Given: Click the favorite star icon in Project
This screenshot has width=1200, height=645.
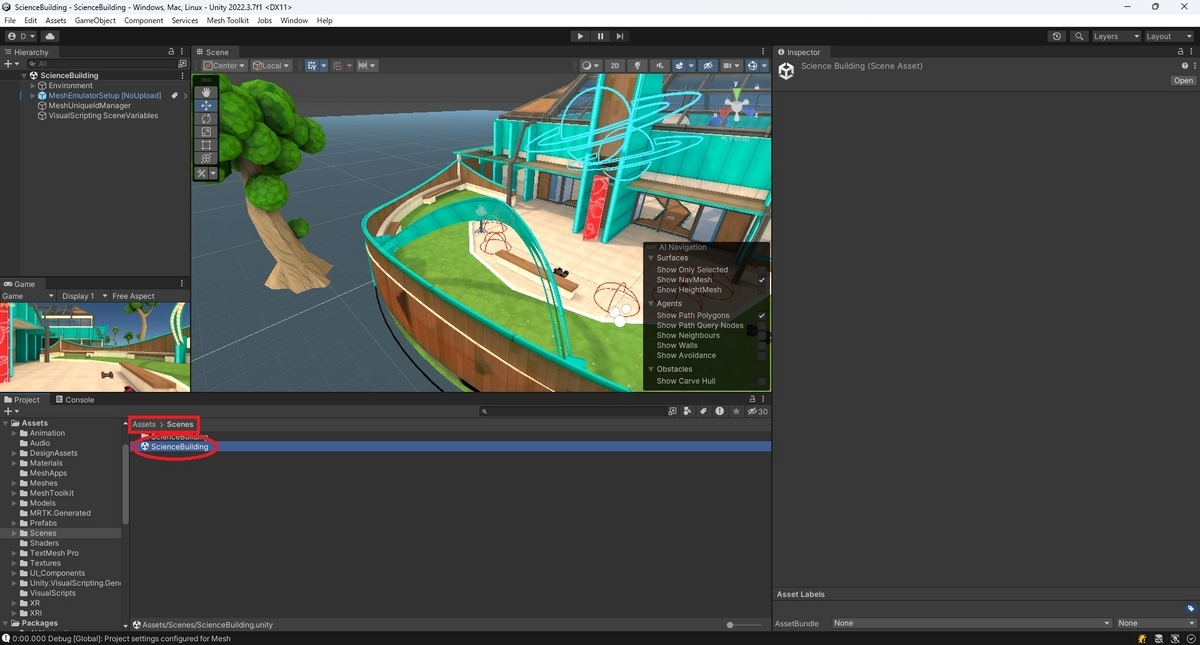Looking at the screenshot, I should click(736, 411).
